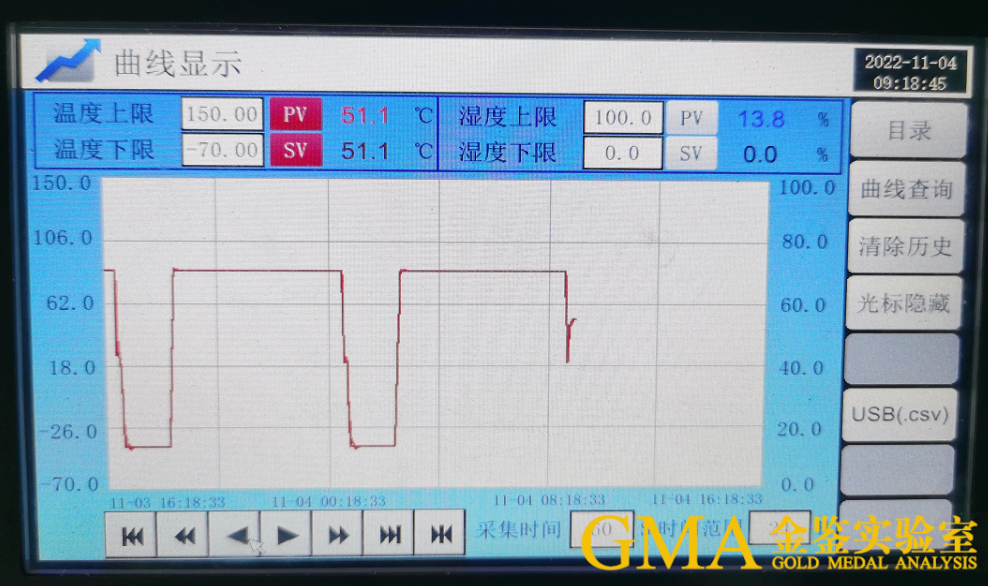Screen dimensions: 988x586
Task: Click the blue chart logo icon
Action: pyautogui.click(x=68, y=62)
